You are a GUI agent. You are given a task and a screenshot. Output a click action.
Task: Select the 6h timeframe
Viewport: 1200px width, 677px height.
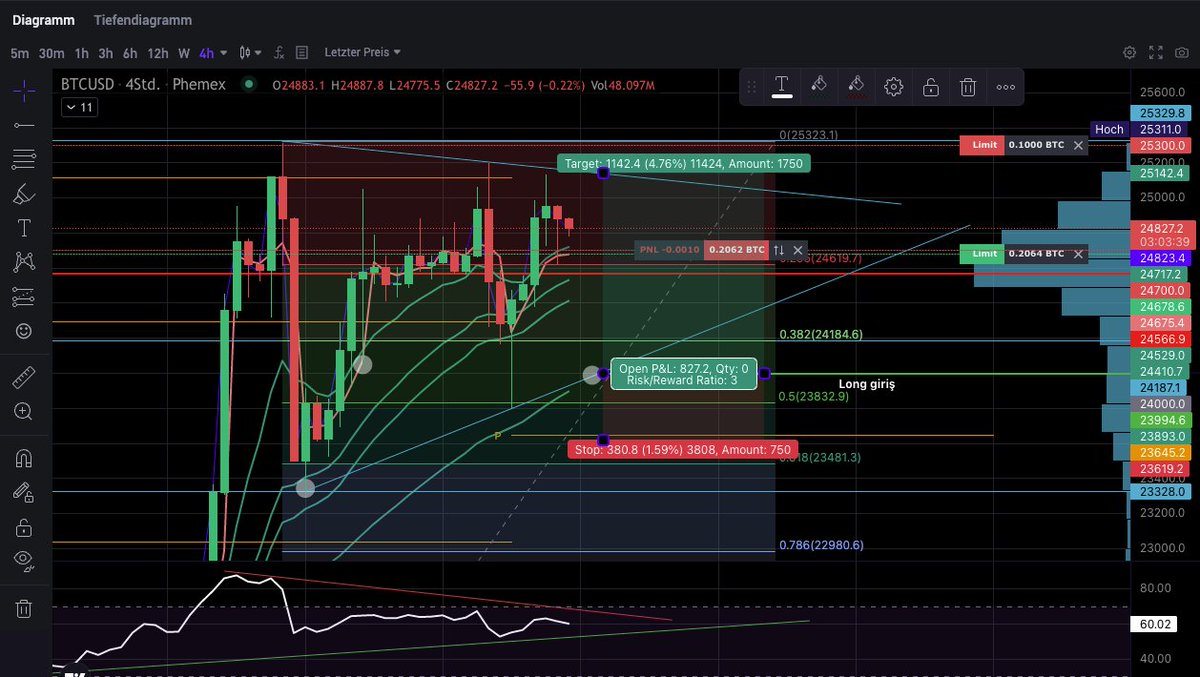130,52
